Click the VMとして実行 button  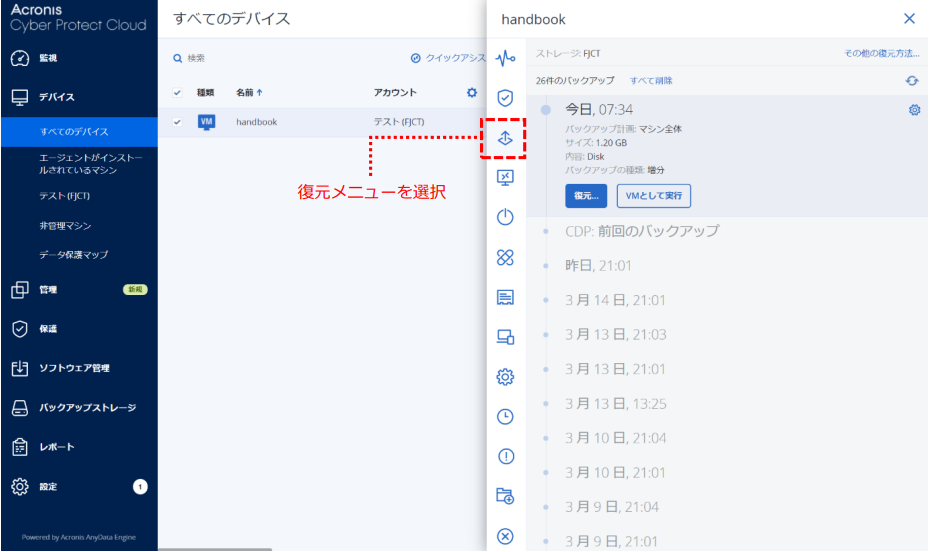tap(653, 196)
